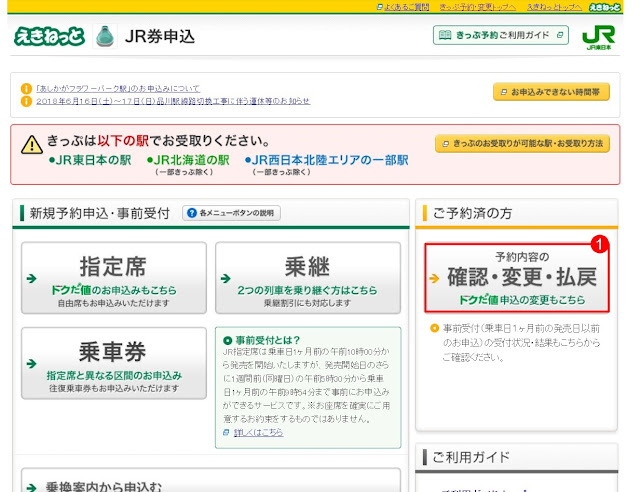Screen dimensions: 640x492
Task: Open きっぷのお受取りが可能な駅・お受取り方法 button
Action: pos(522,144)
